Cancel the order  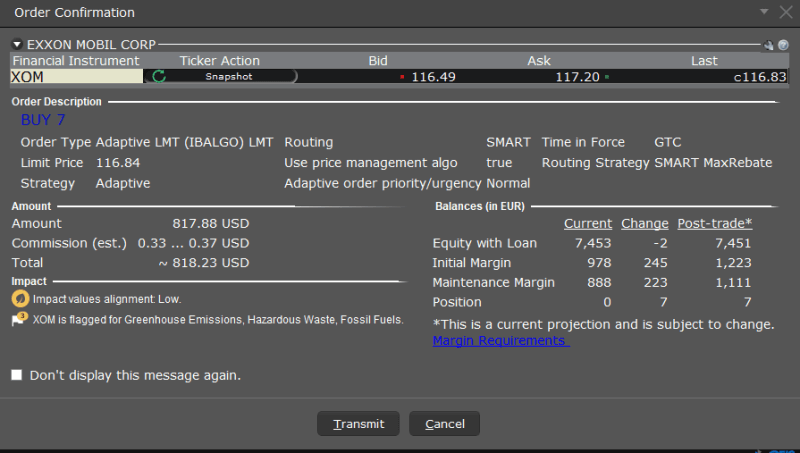click(x=444, y=423)
